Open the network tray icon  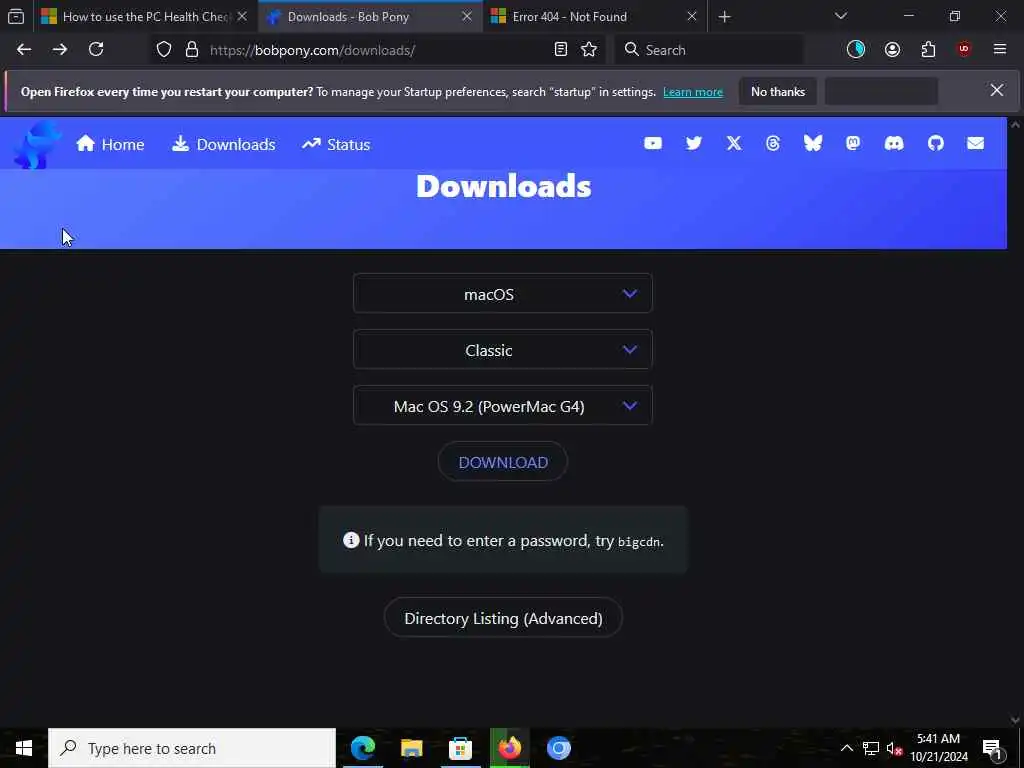[871, 748]
